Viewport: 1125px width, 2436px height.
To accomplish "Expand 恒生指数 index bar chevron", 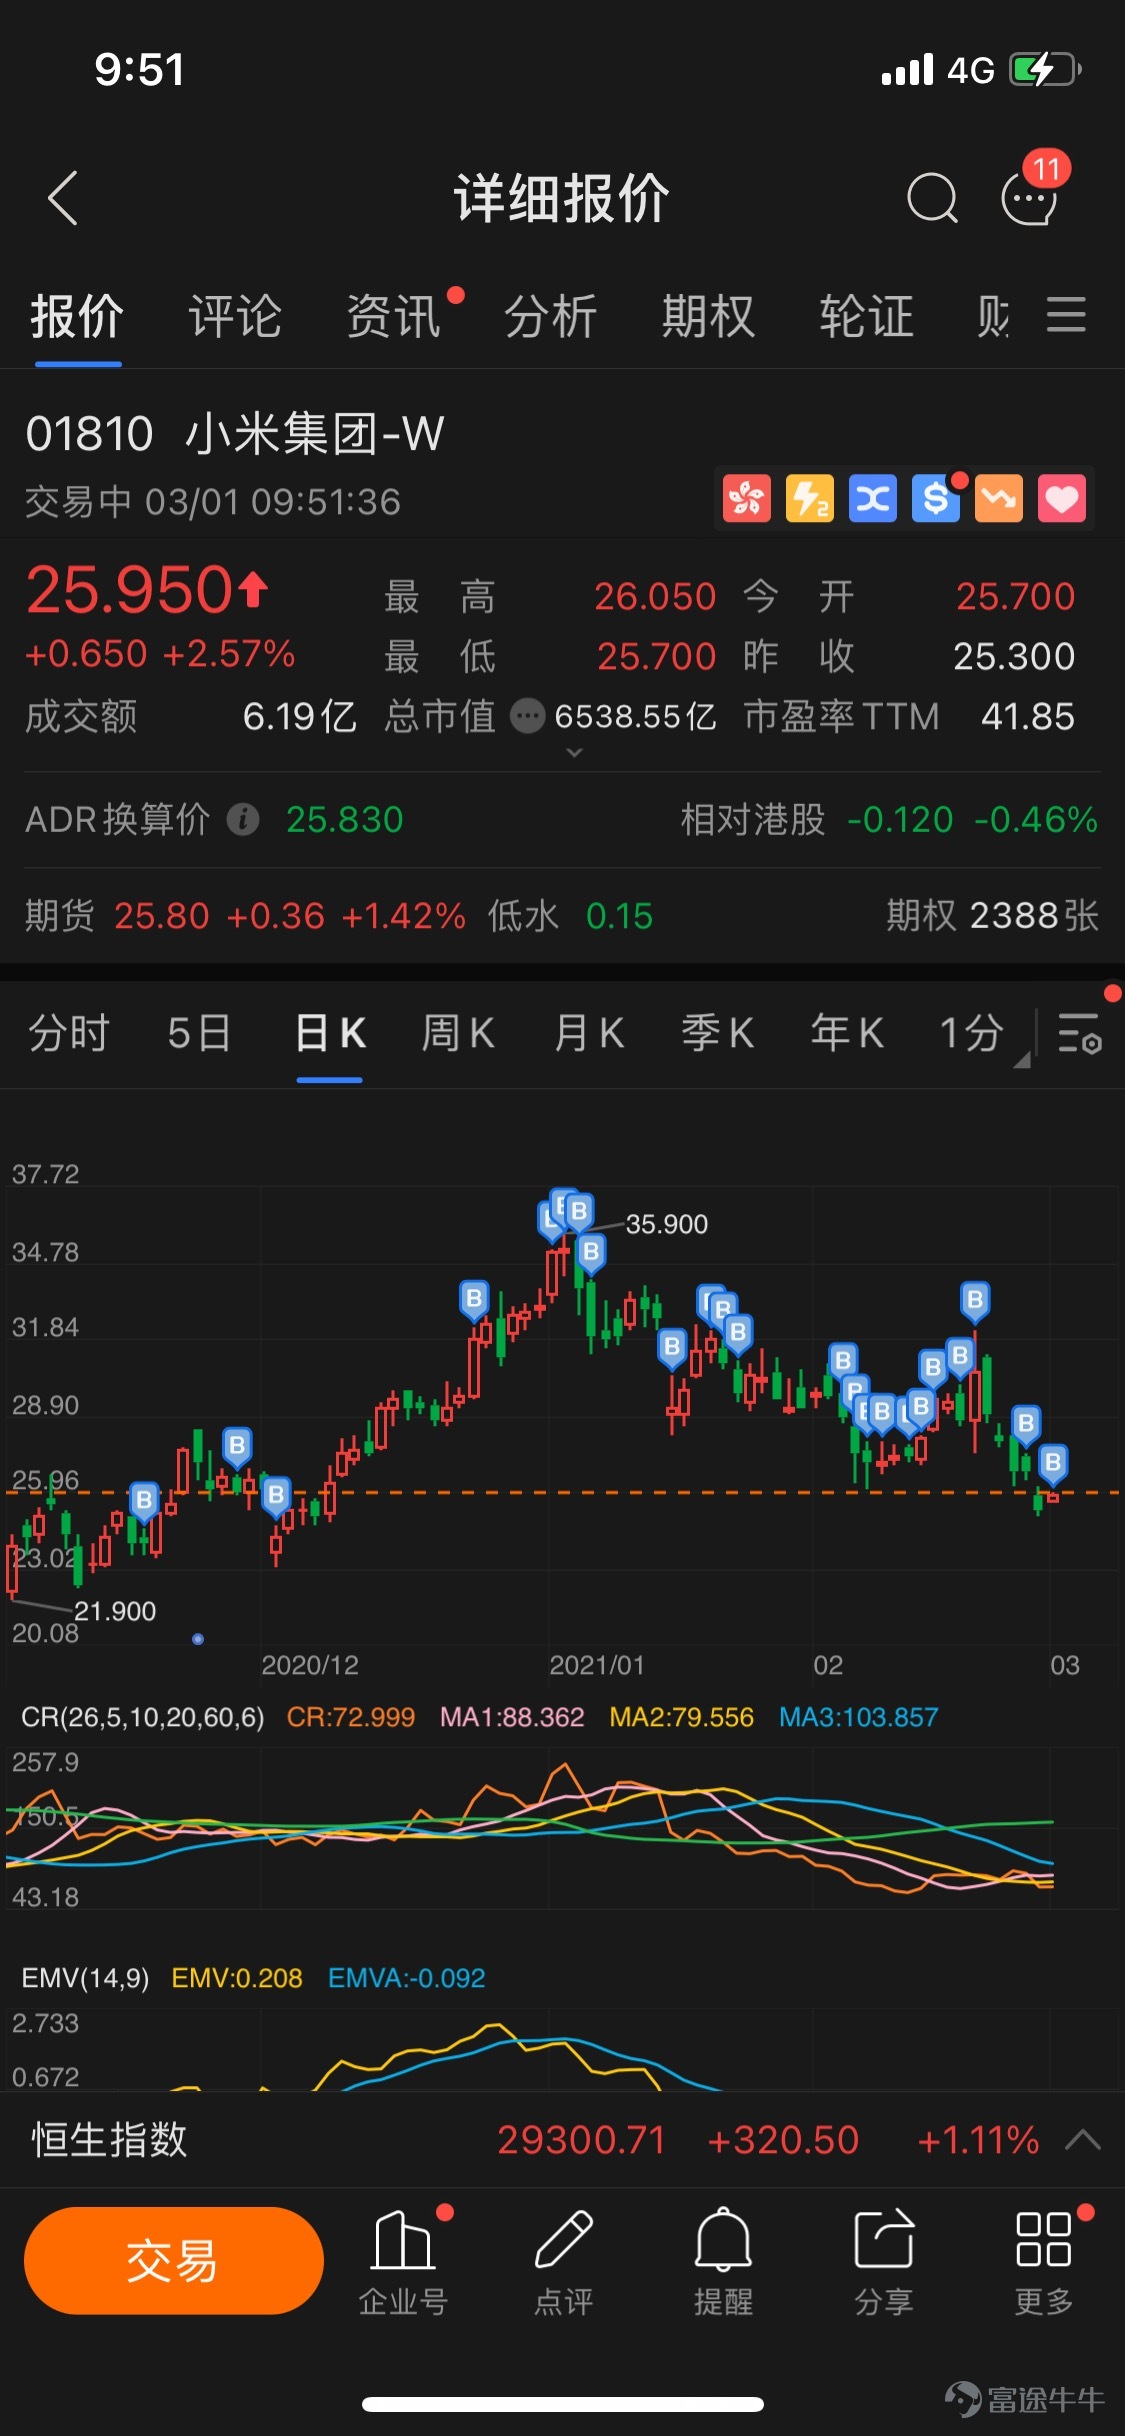I will 1083,2140.
